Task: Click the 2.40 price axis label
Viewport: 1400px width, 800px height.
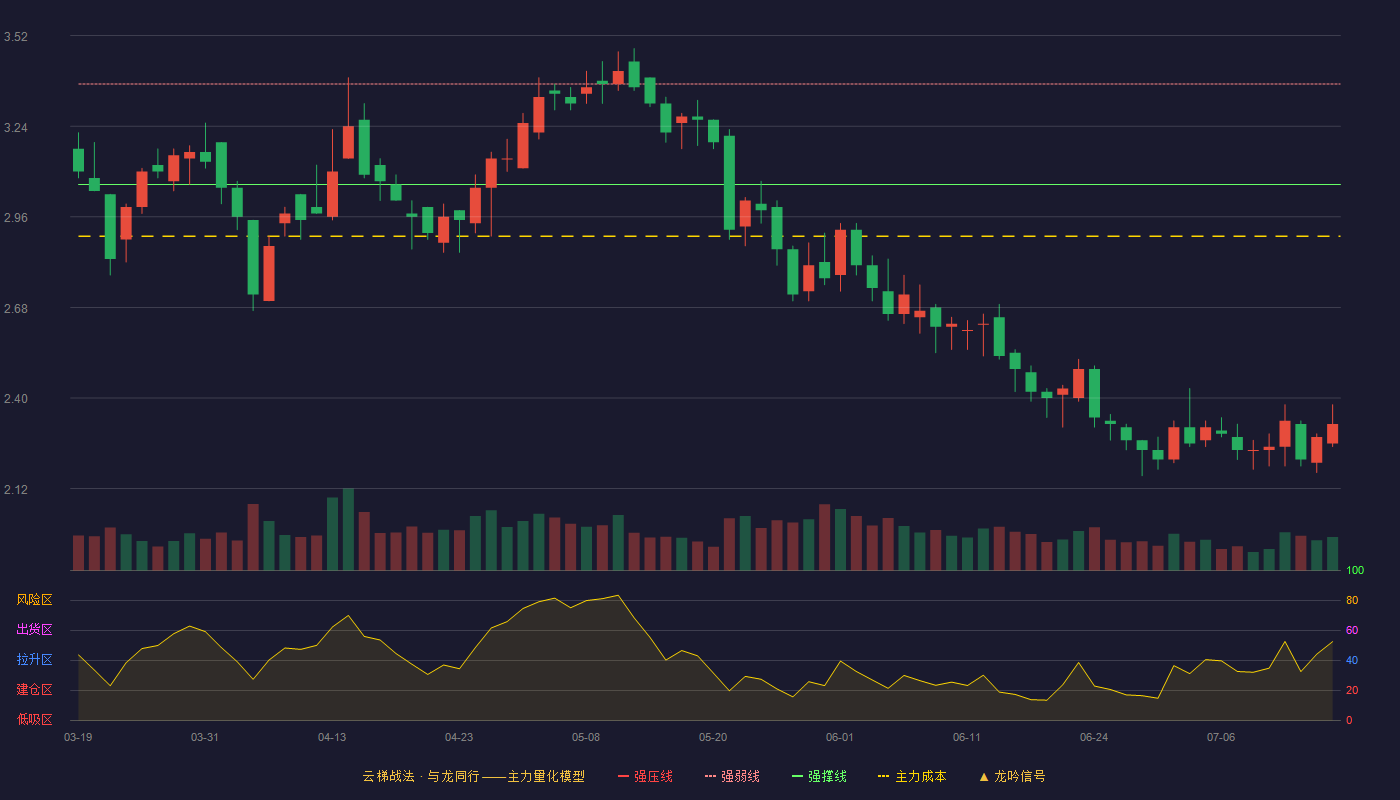Action: click(16, 399)
